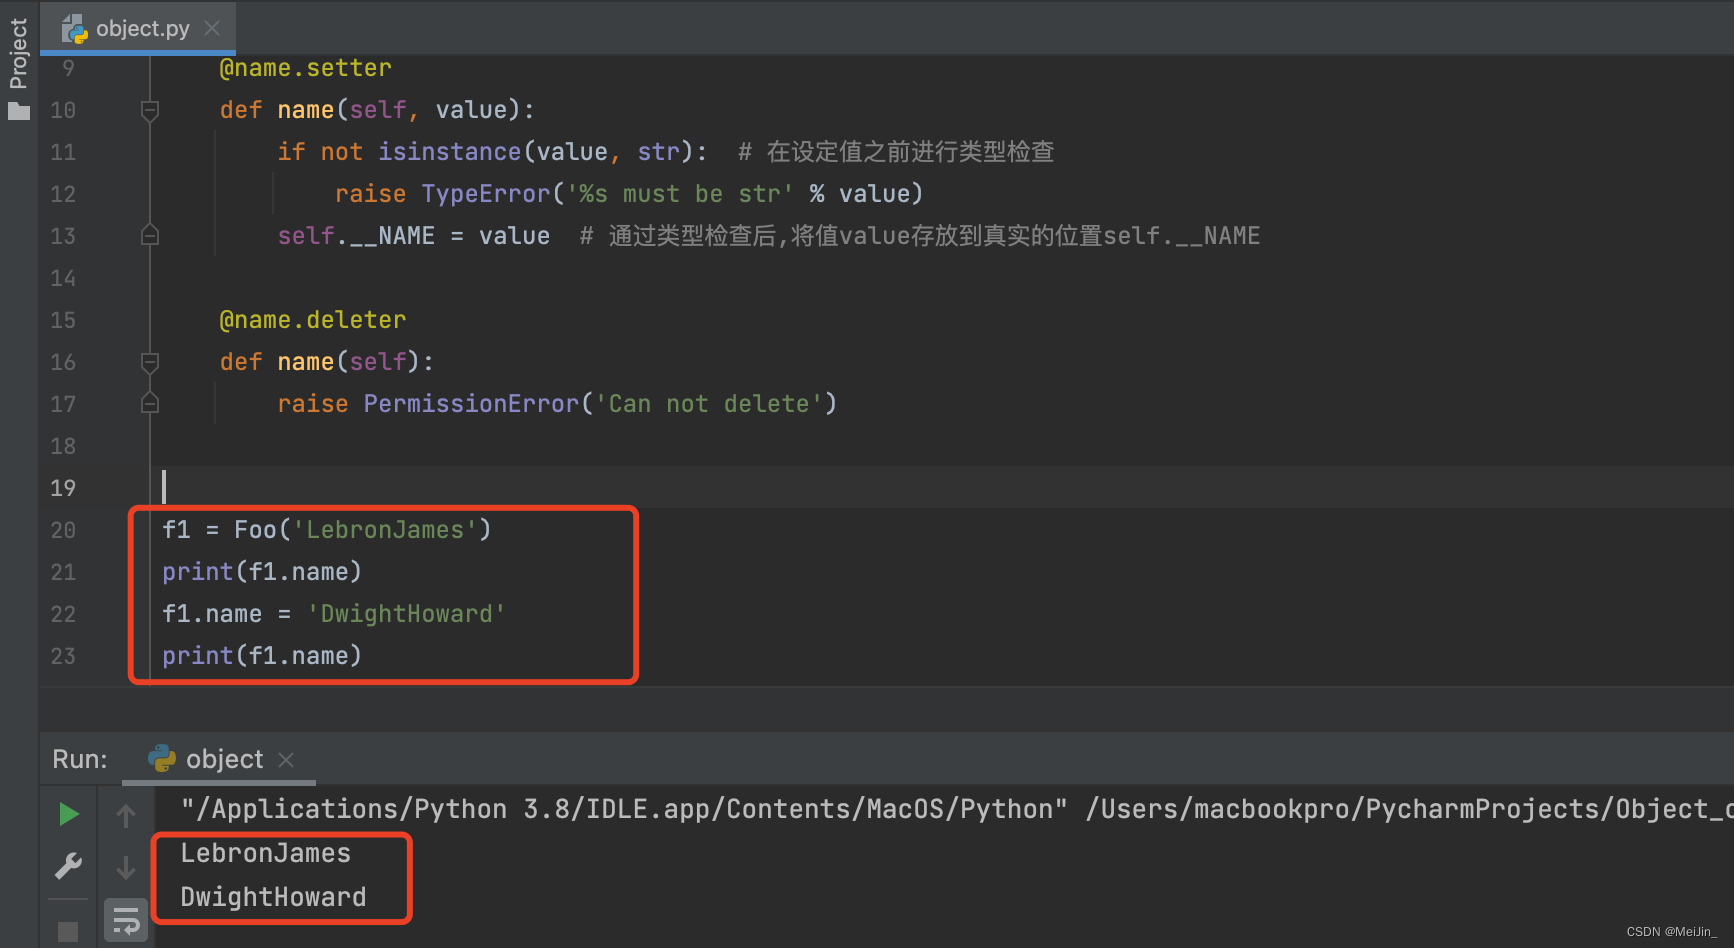This screenshot has height=948, width=1734.
Task: Click the Python file icon on object.py tab
Action: (x=75, y=29)
